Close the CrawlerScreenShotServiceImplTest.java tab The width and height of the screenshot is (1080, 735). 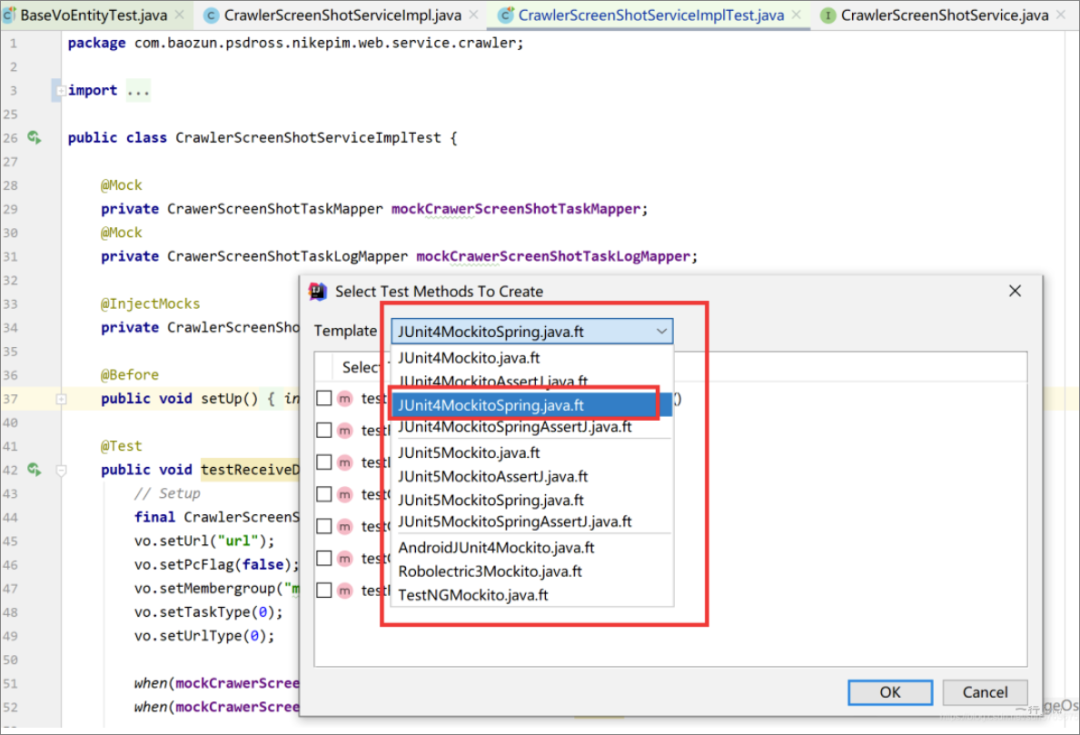click(796, 14)
